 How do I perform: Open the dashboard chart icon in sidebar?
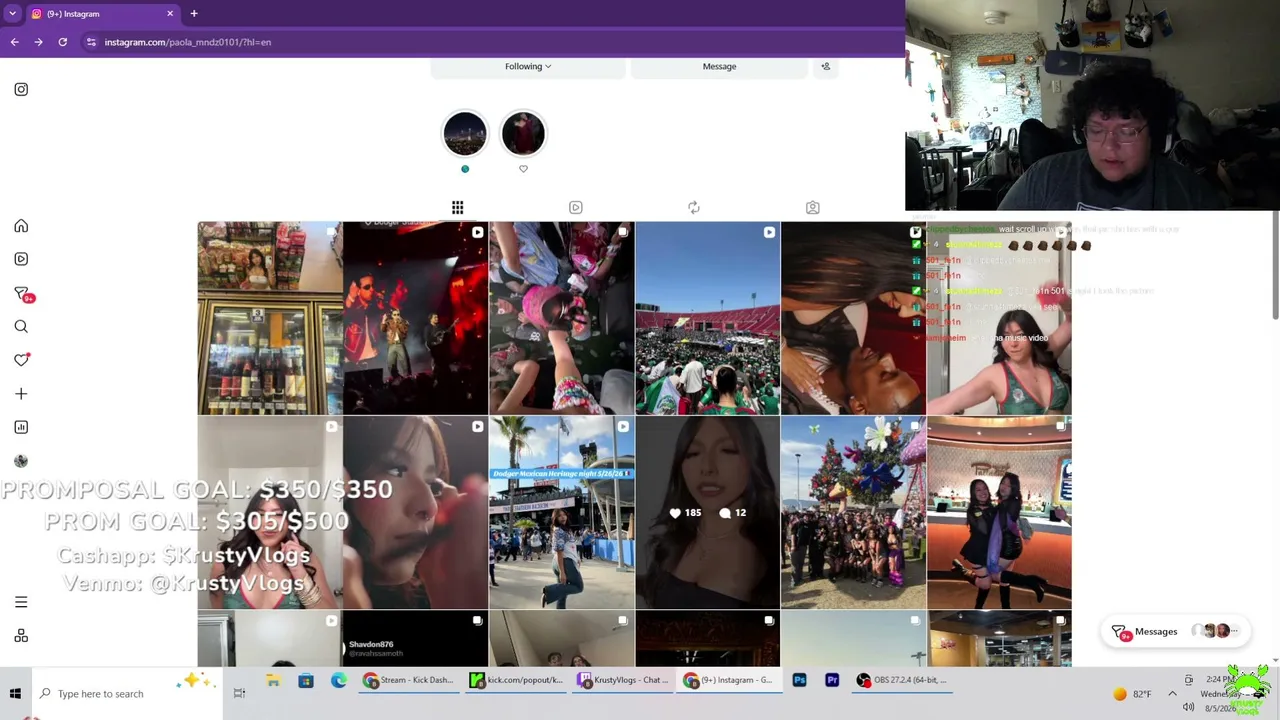click(21, 427)
